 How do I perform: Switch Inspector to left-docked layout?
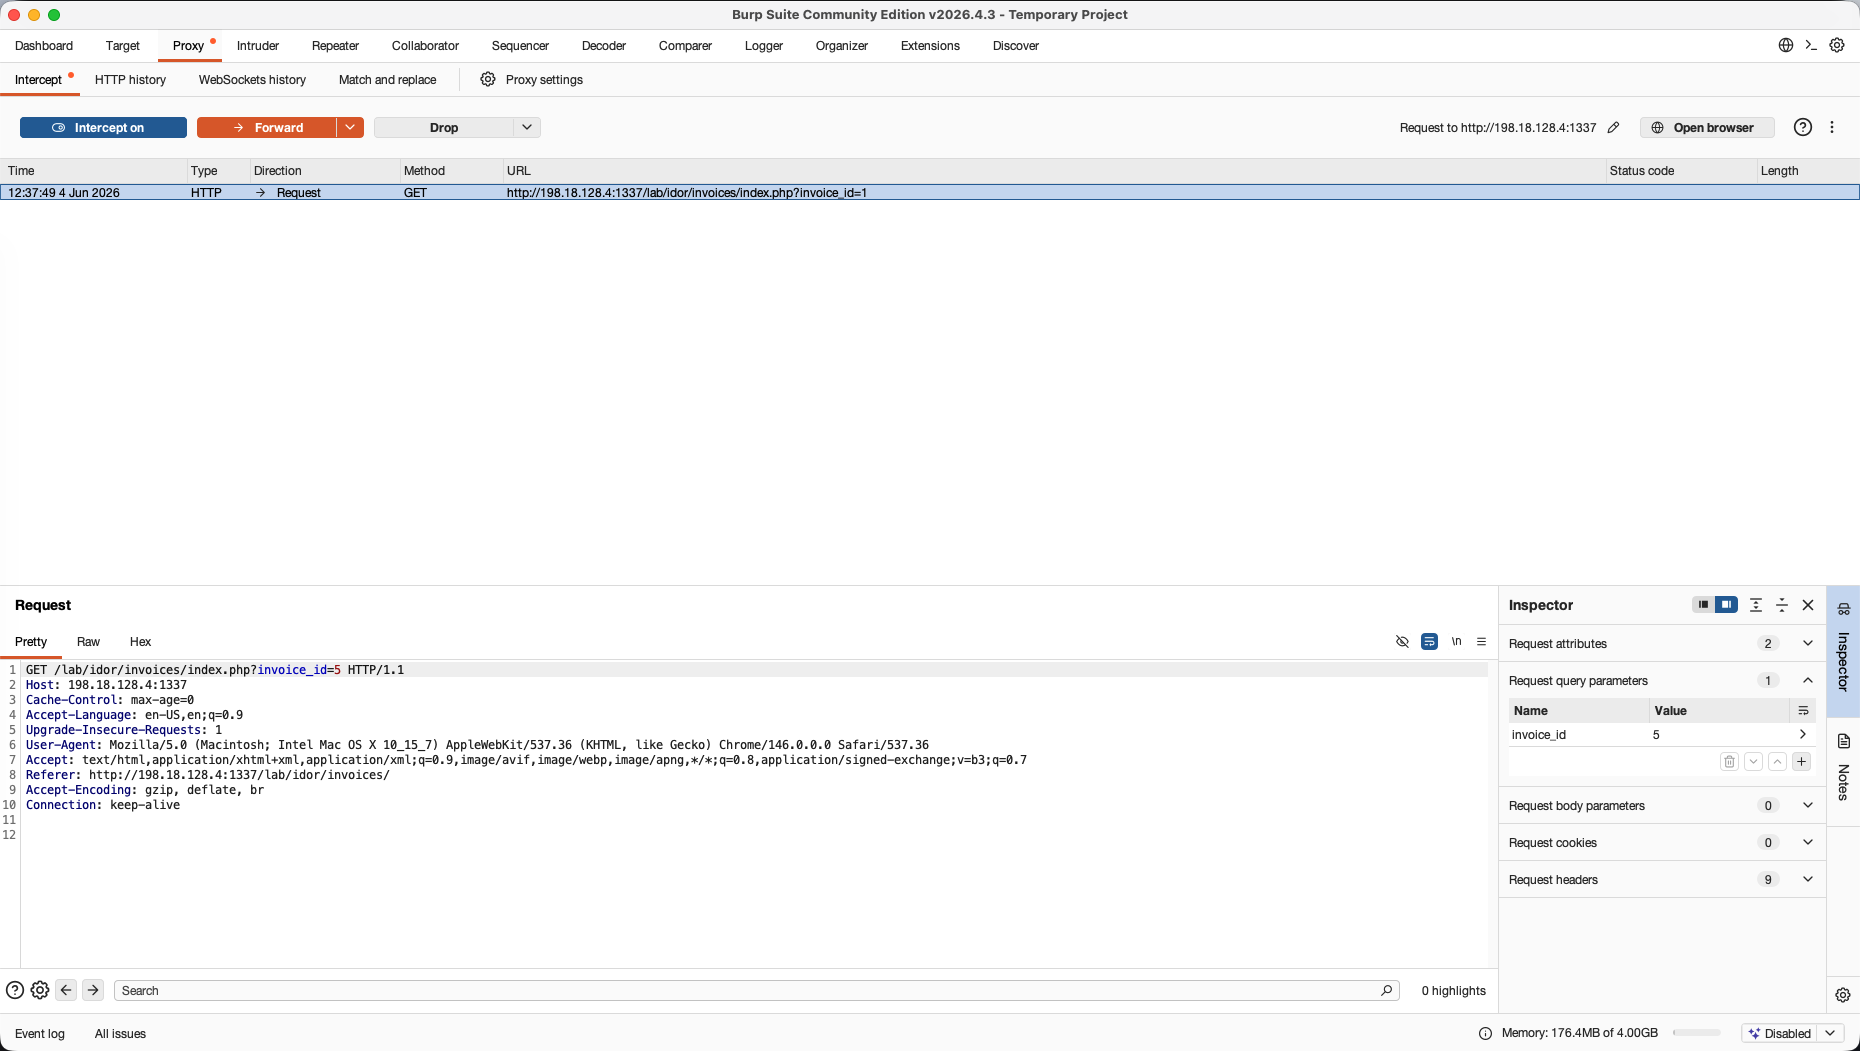click(1703, 604)
